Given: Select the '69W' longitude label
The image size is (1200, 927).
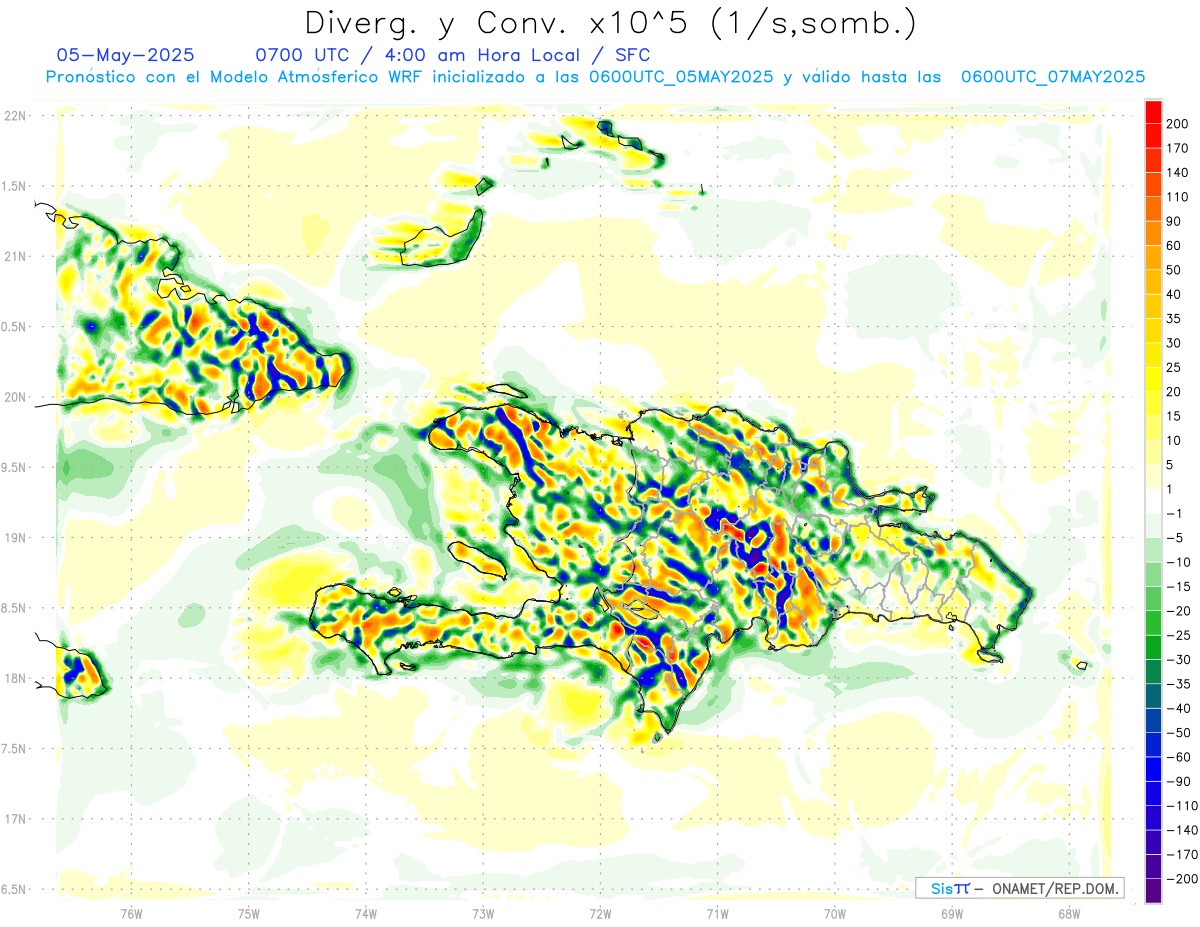Looking at the screenshot, I should pos(952,913).
